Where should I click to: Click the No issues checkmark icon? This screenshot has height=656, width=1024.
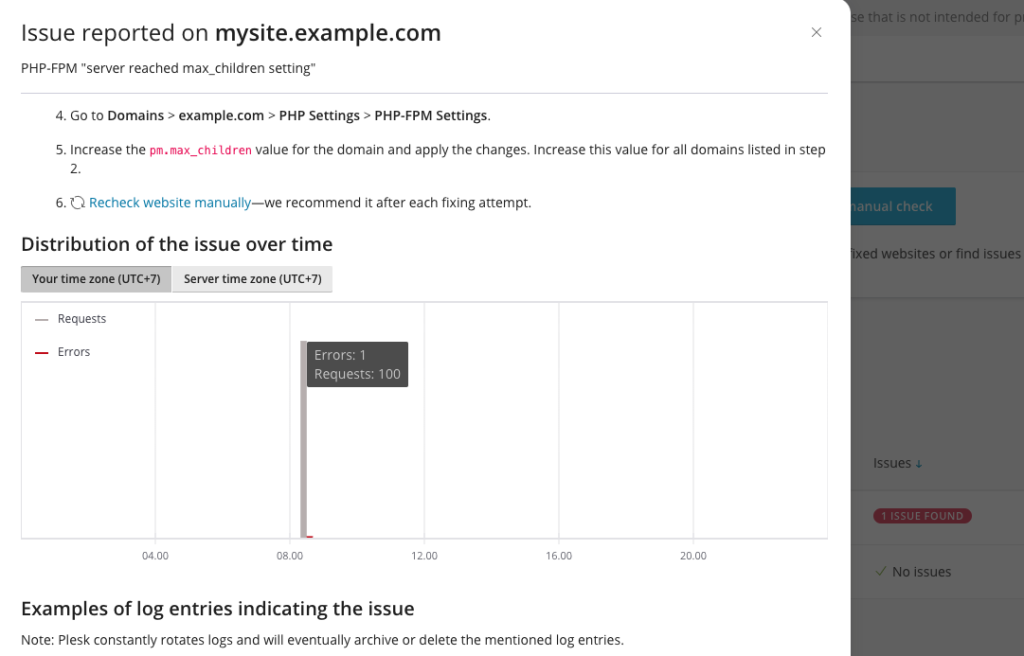881,572
